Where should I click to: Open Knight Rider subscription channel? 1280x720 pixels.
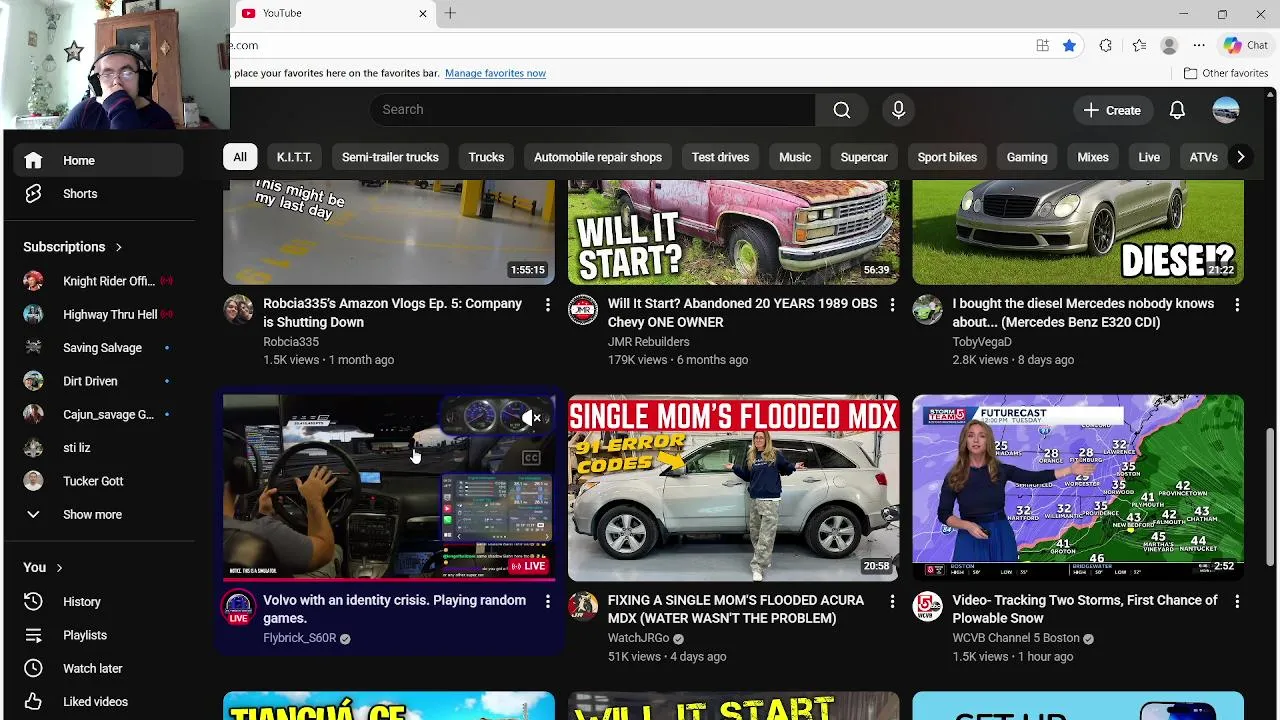pos(98,281)
